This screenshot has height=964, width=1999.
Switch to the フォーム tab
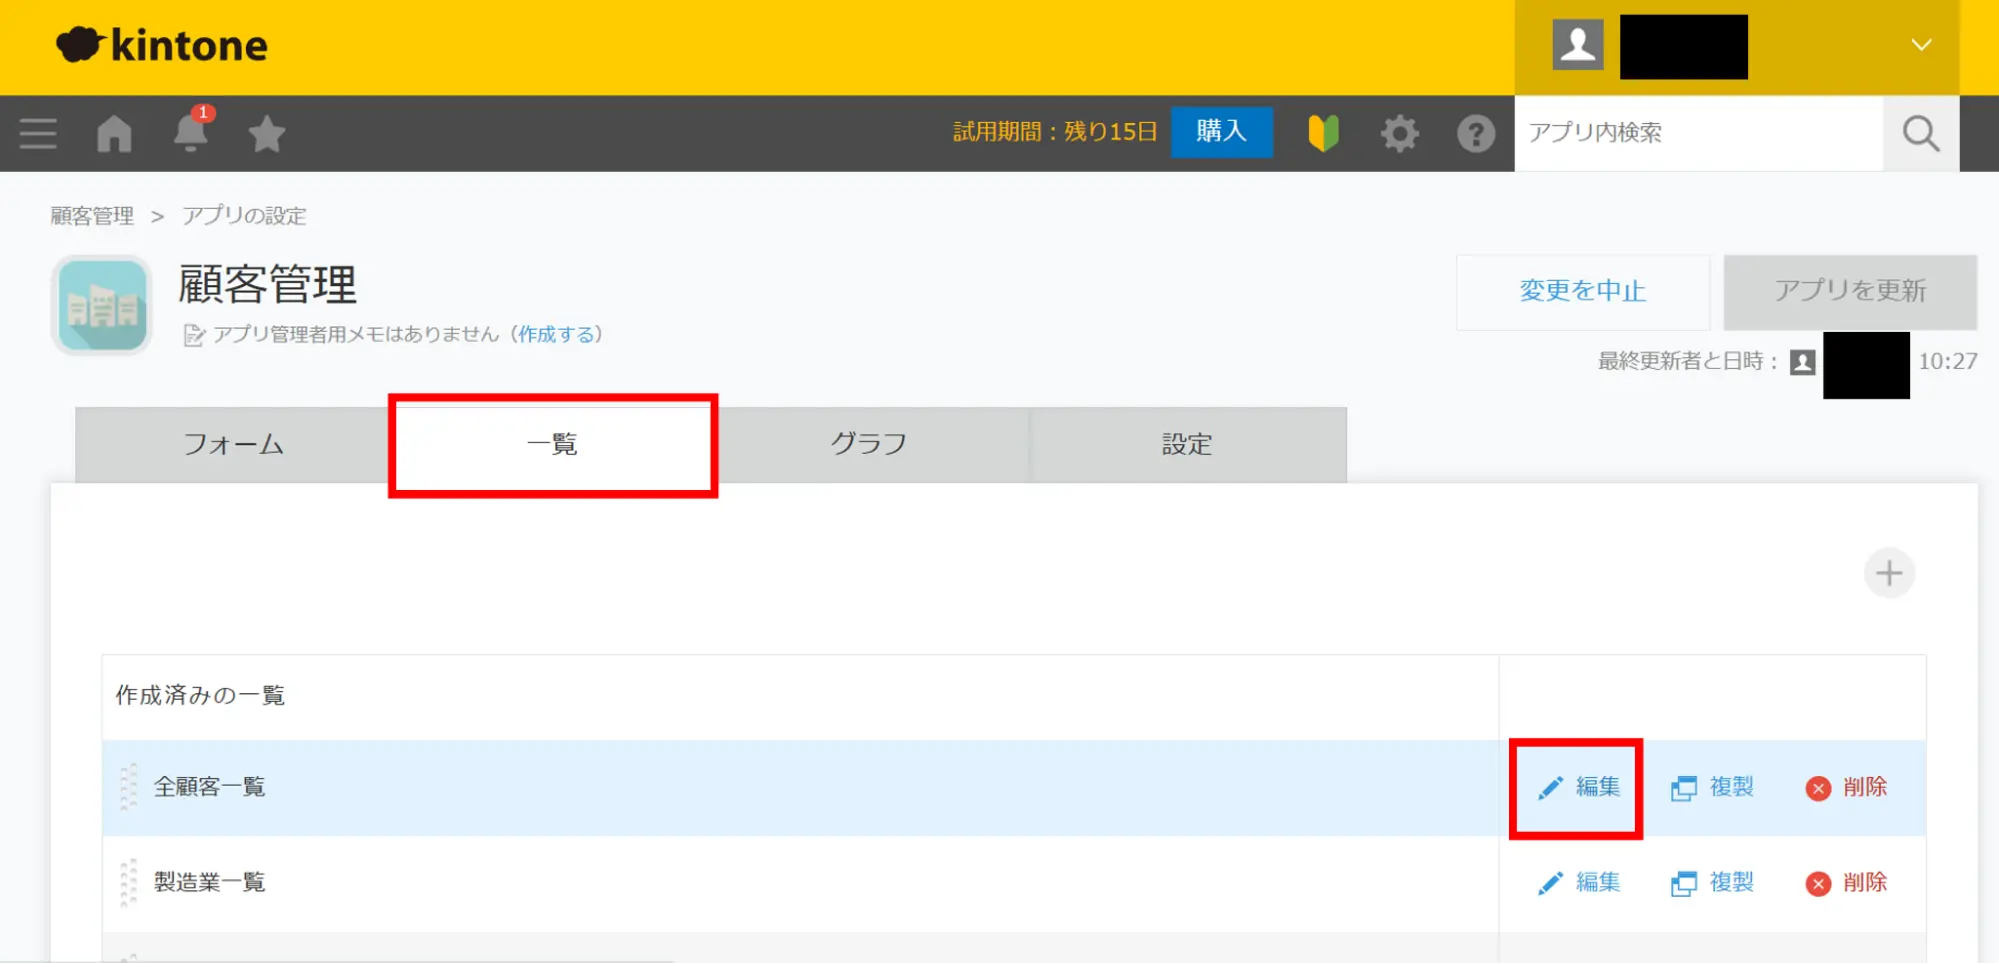point(233,444)
